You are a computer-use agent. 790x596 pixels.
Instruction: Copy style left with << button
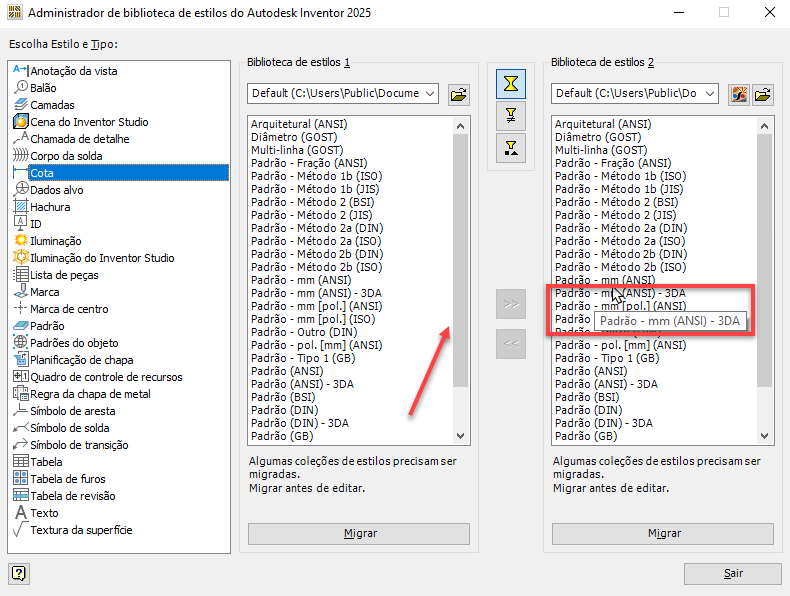pos(511,344)
